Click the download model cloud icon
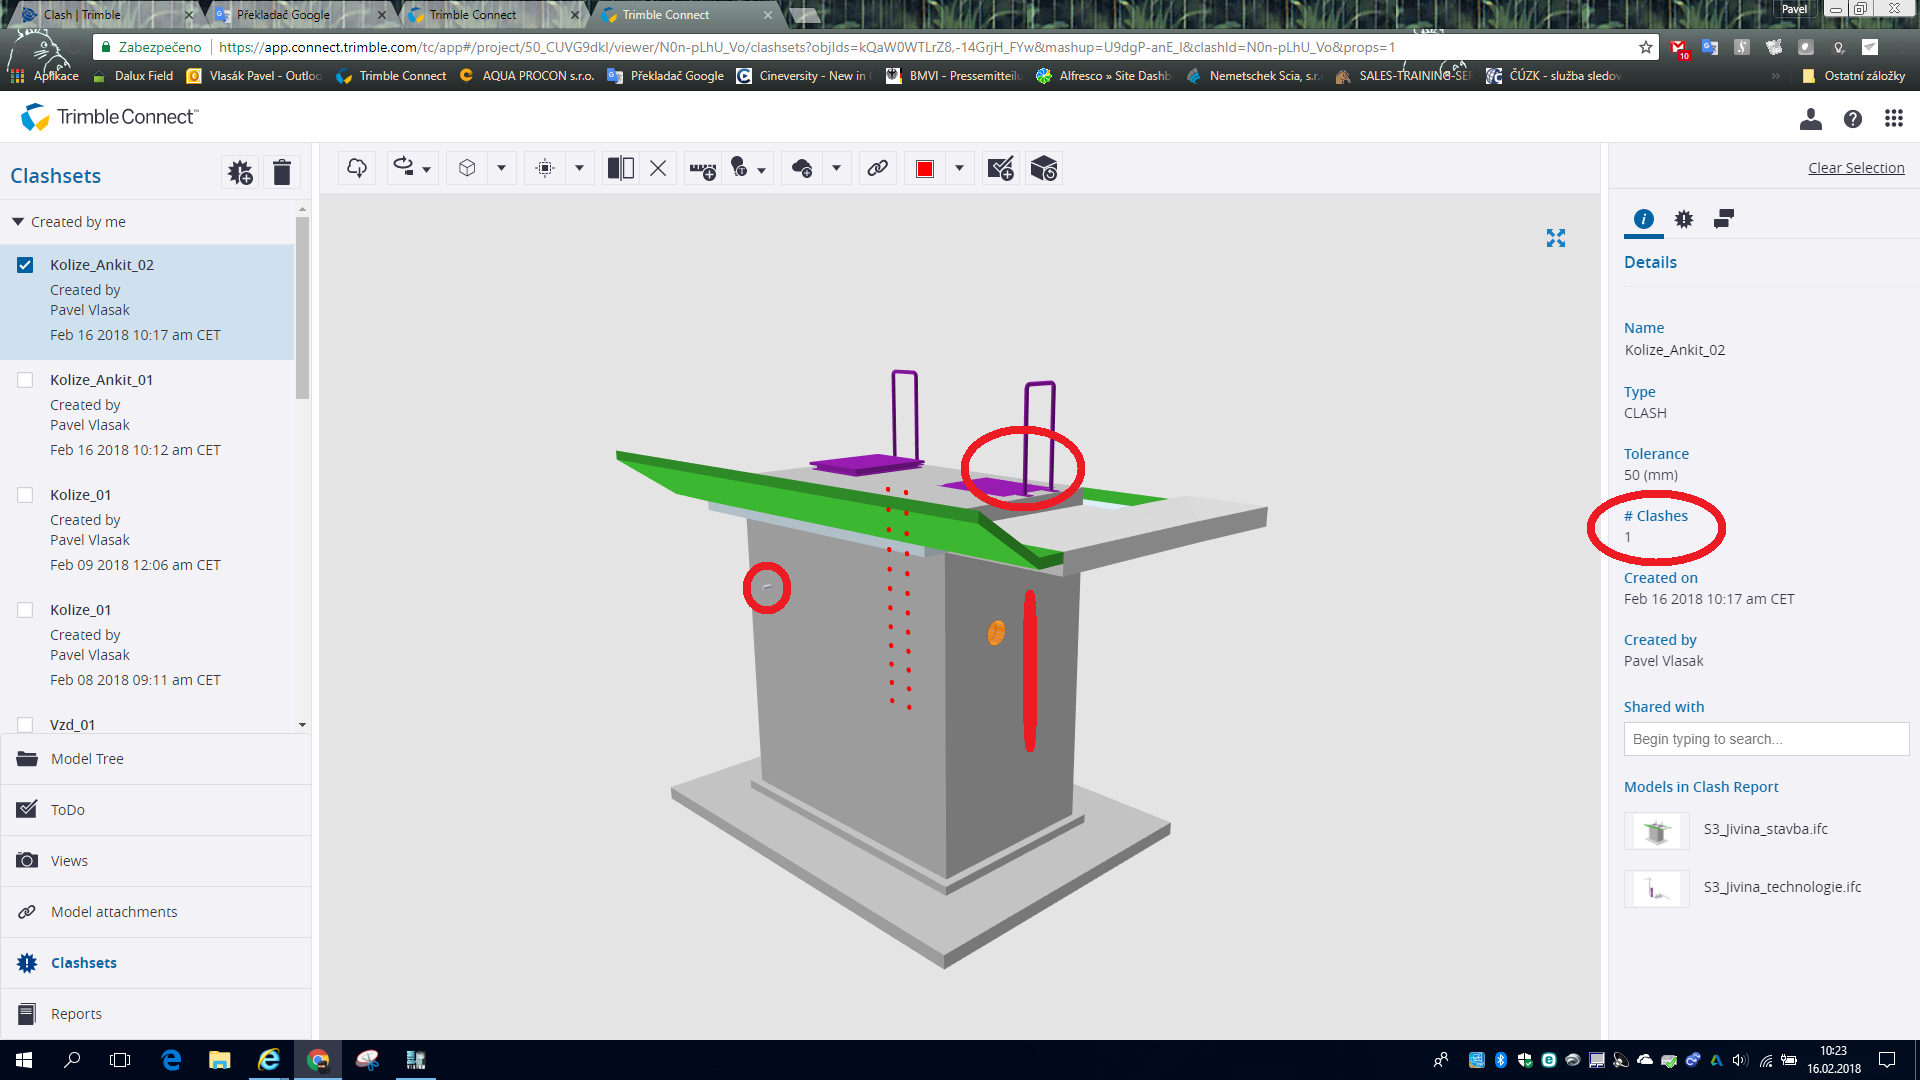Viewport: 1920px width, 1080px height. (356, 168)
